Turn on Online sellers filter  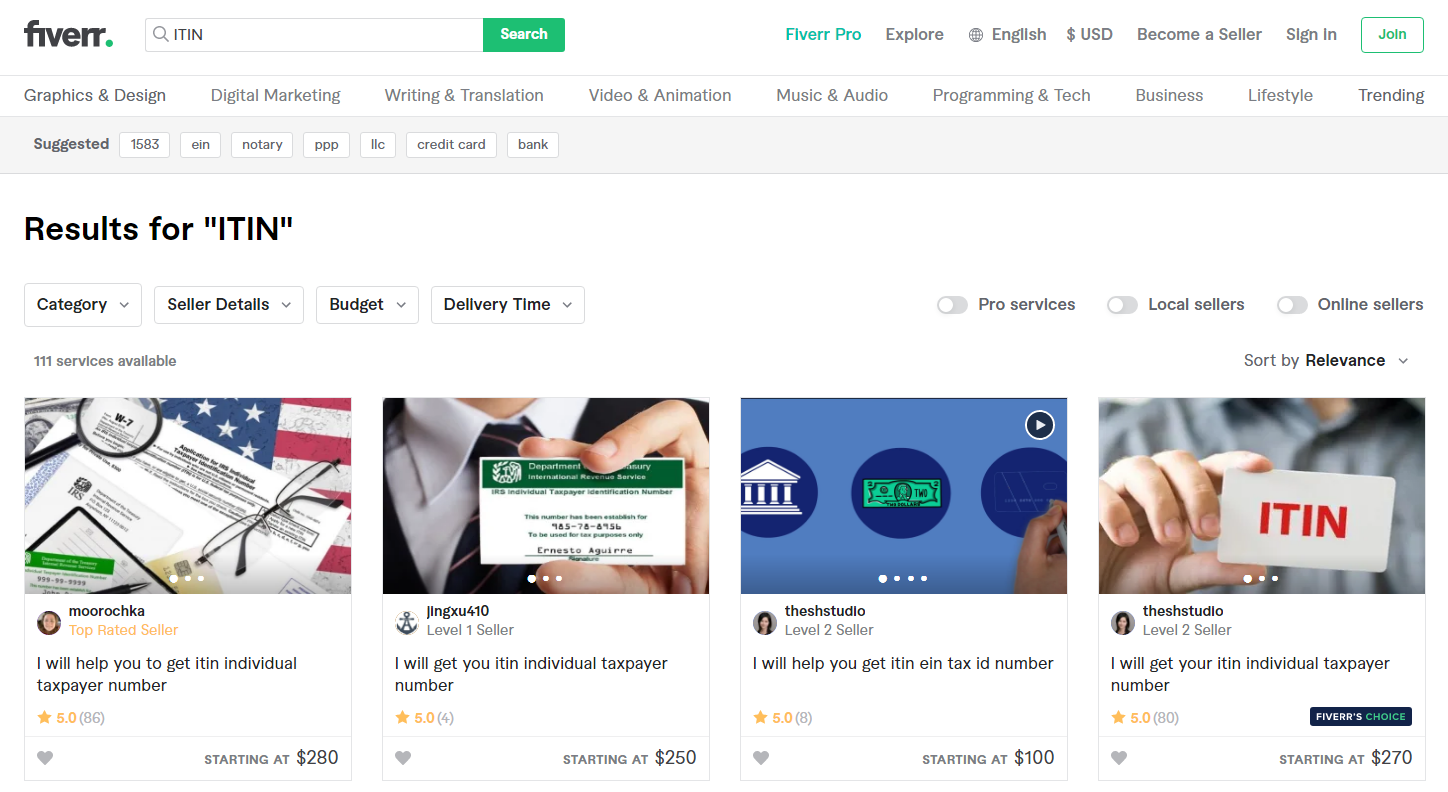pyautogui.click(x=1292, y=305)
